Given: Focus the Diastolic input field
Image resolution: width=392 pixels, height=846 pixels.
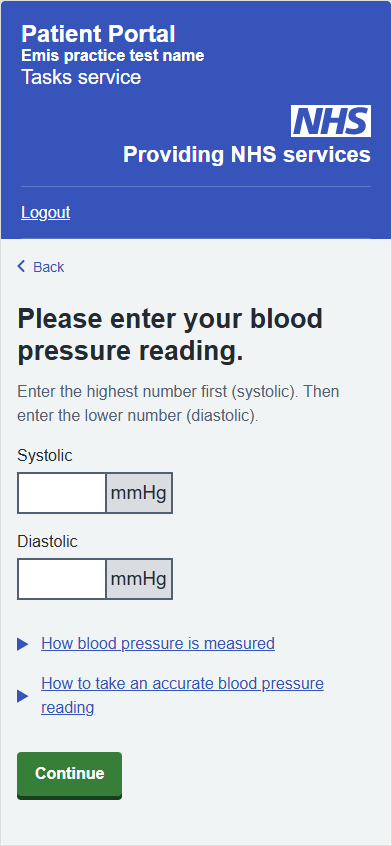Looking at the screenshot, I should [61, 579].
